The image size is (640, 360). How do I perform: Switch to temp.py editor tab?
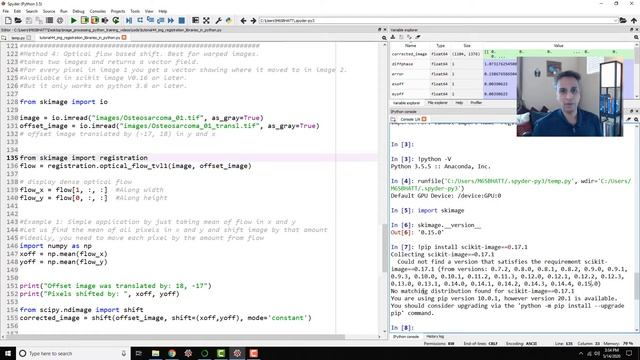point(18,38)
